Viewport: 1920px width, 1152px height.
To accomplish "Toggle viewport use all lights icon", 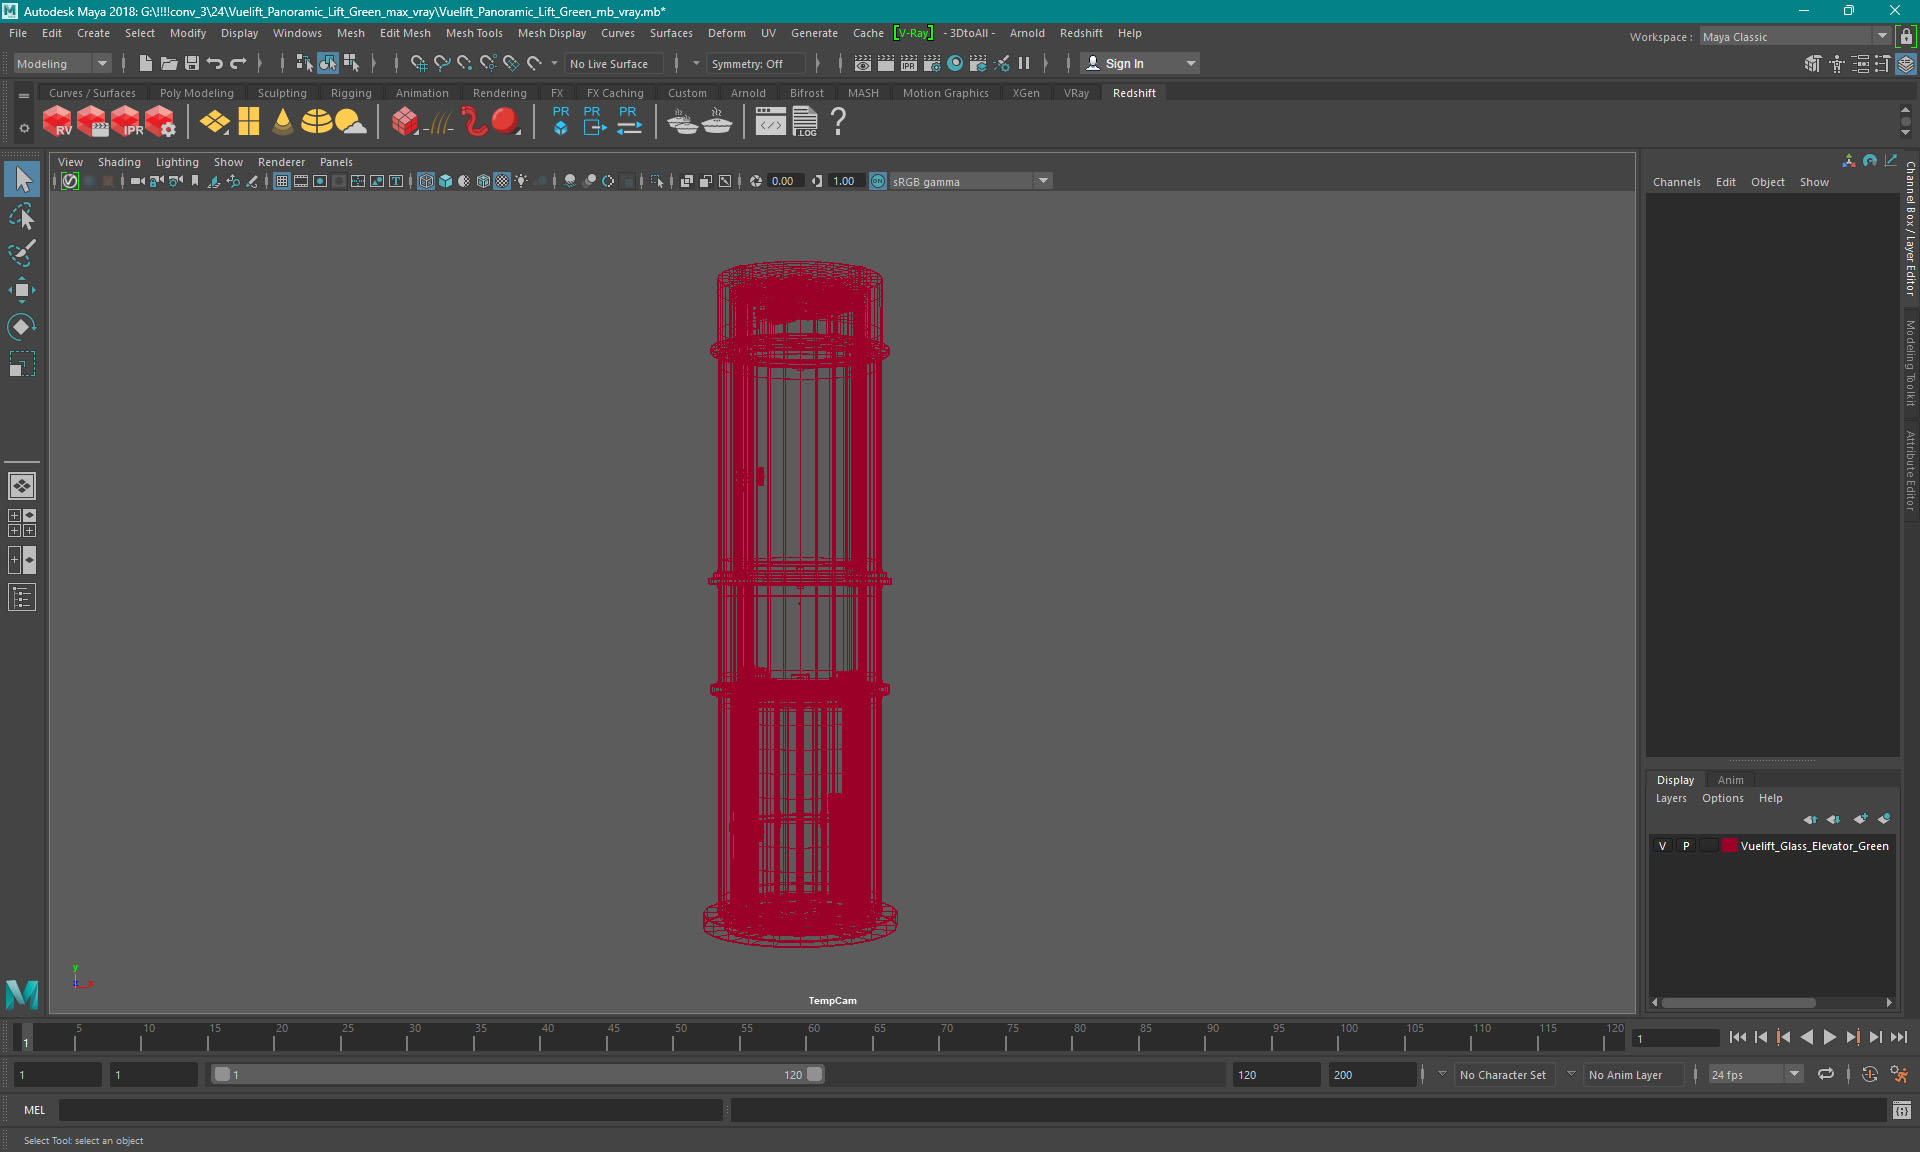I will click(521, 181).
